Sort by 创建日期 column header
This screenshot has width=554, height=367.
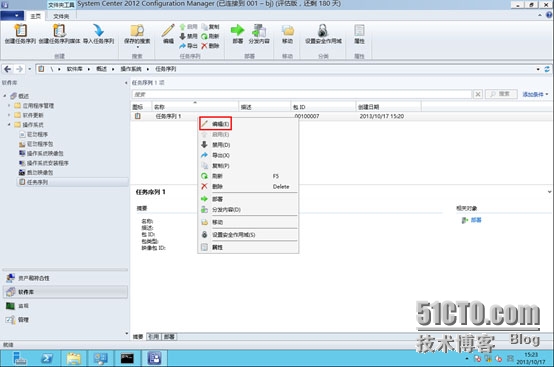pyautogui.click(x=388, y=107)
